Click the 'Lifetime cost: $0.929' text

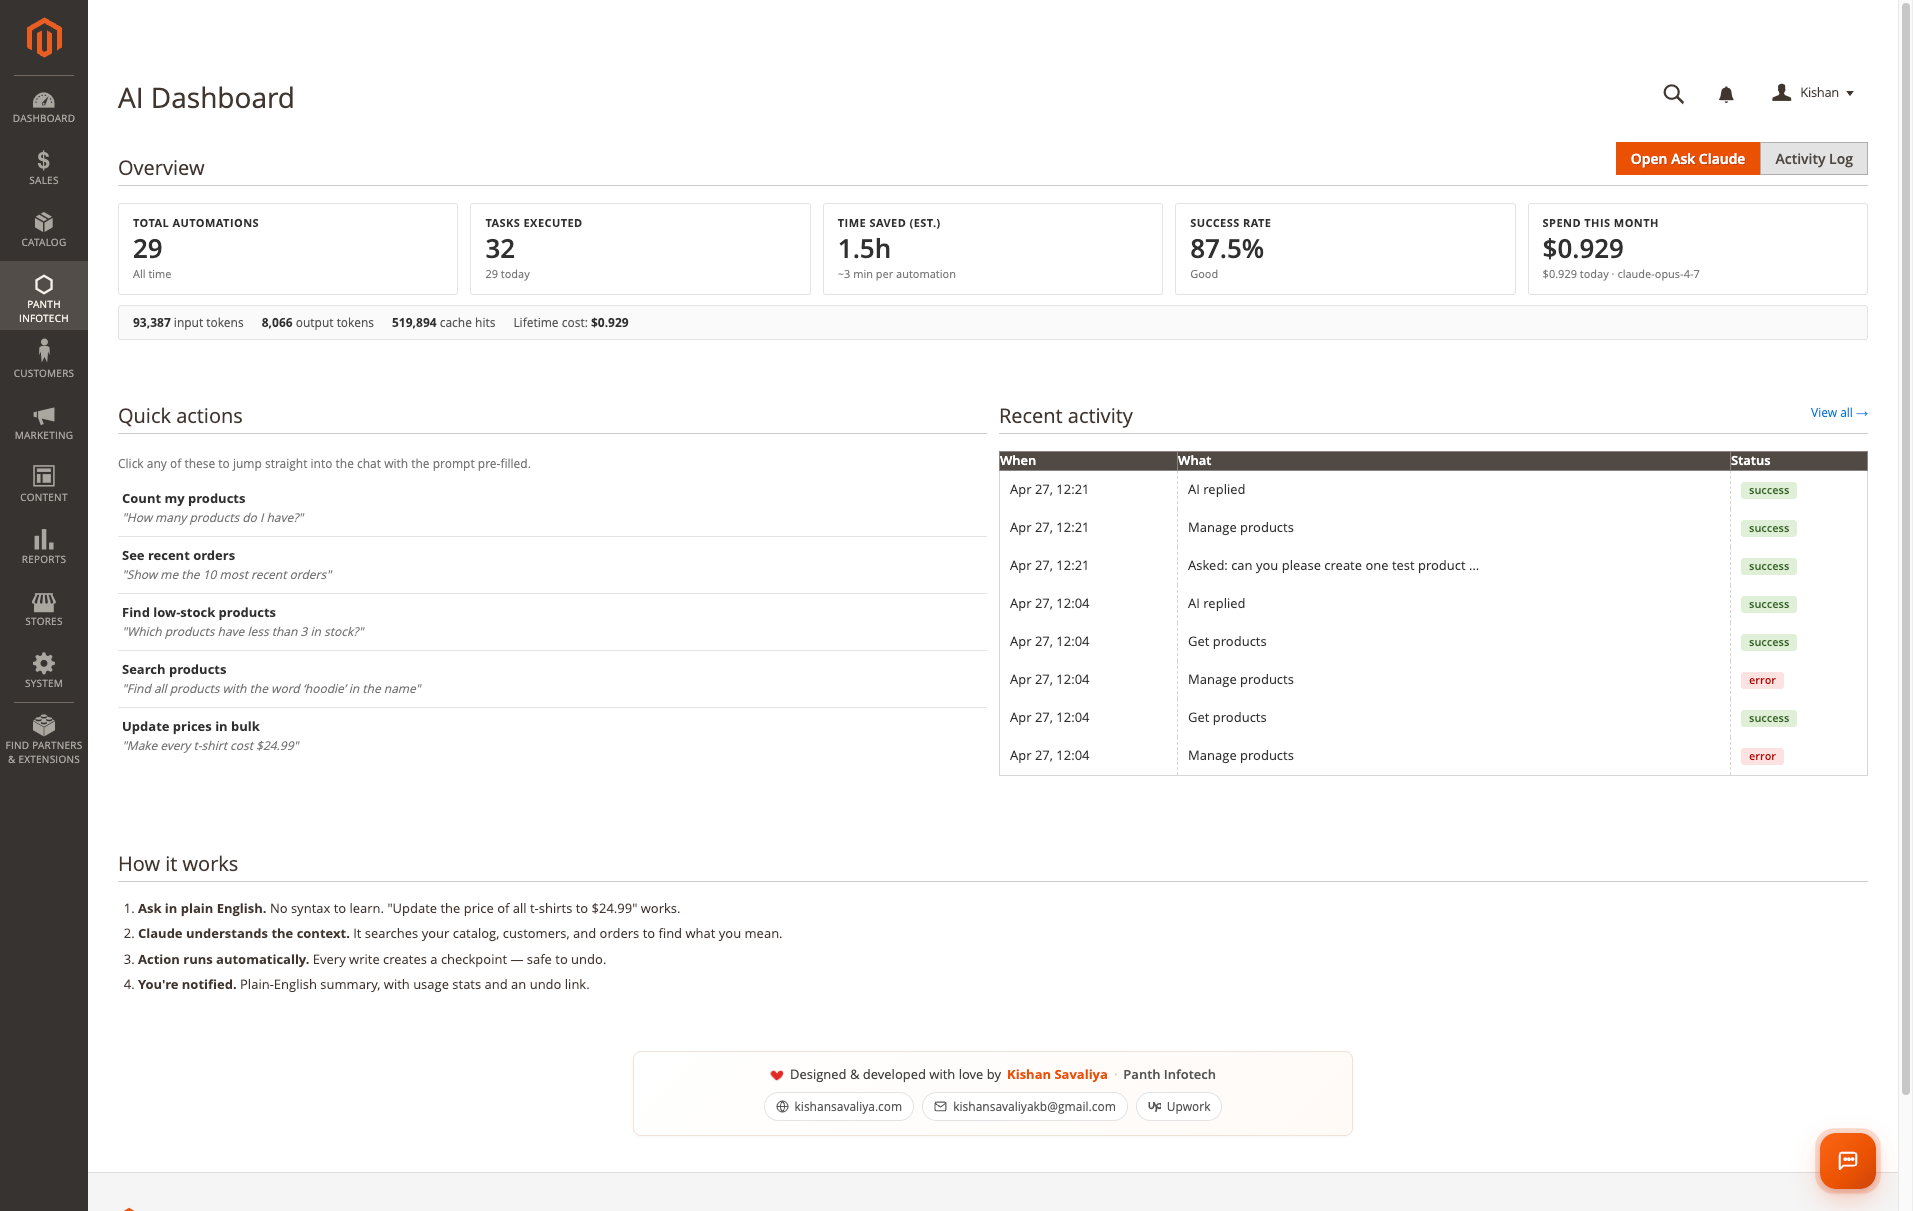[x=571, y=323]
